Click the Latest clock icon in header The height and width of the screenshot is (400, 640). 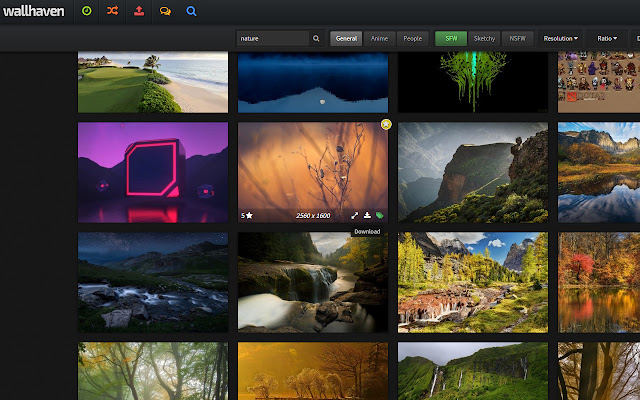click(86, 11)
